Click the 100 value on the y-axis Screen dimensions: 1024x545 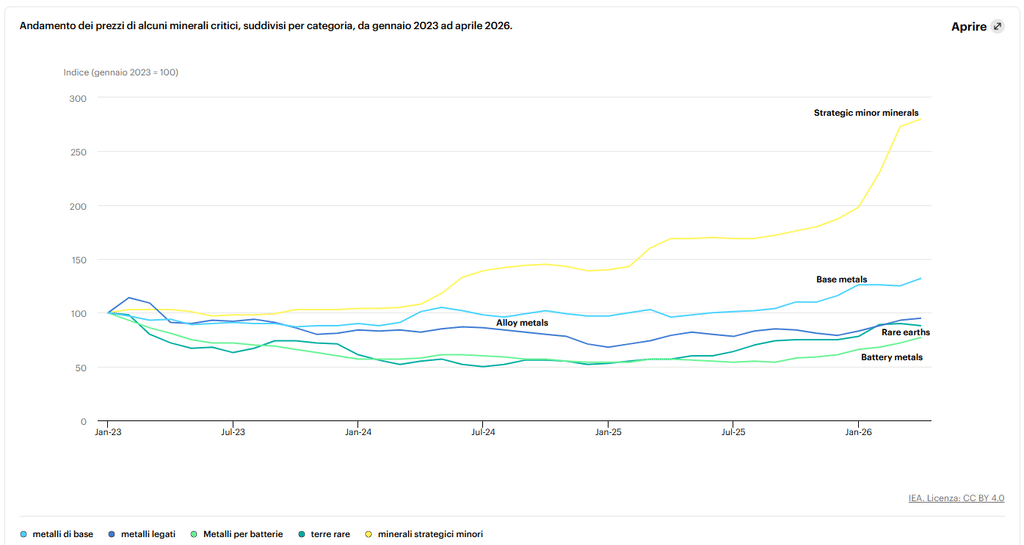pos(78,314)
